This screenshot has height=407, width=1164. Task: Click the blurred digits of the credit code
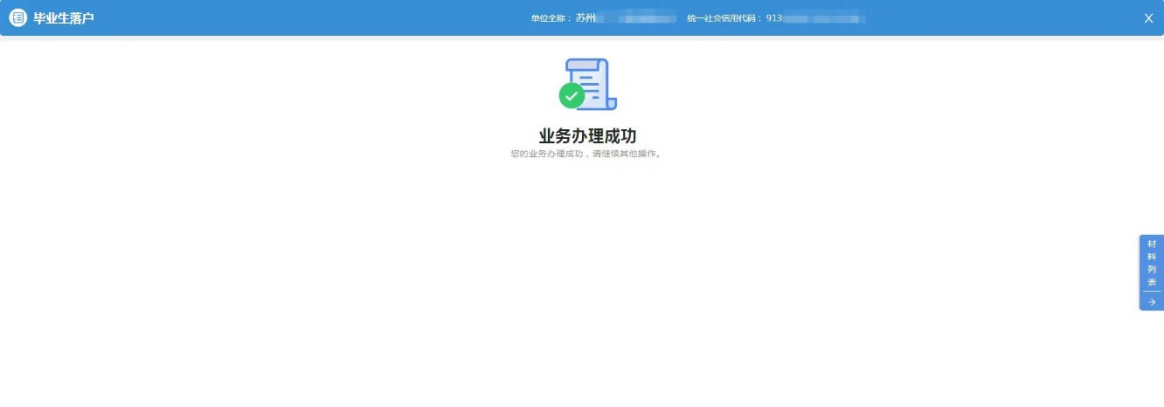click(824, 18)
